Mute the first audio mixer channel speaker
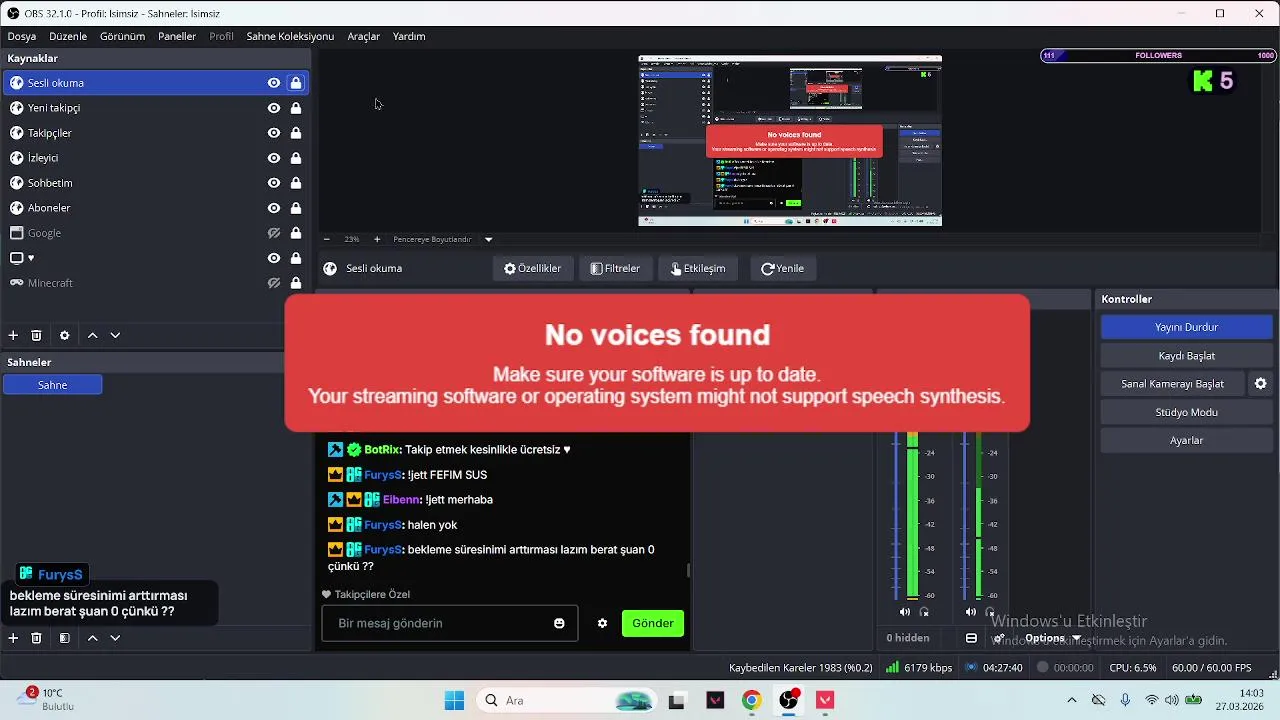This screenshot has width=1280, height=720. click(x=905, y=612)
